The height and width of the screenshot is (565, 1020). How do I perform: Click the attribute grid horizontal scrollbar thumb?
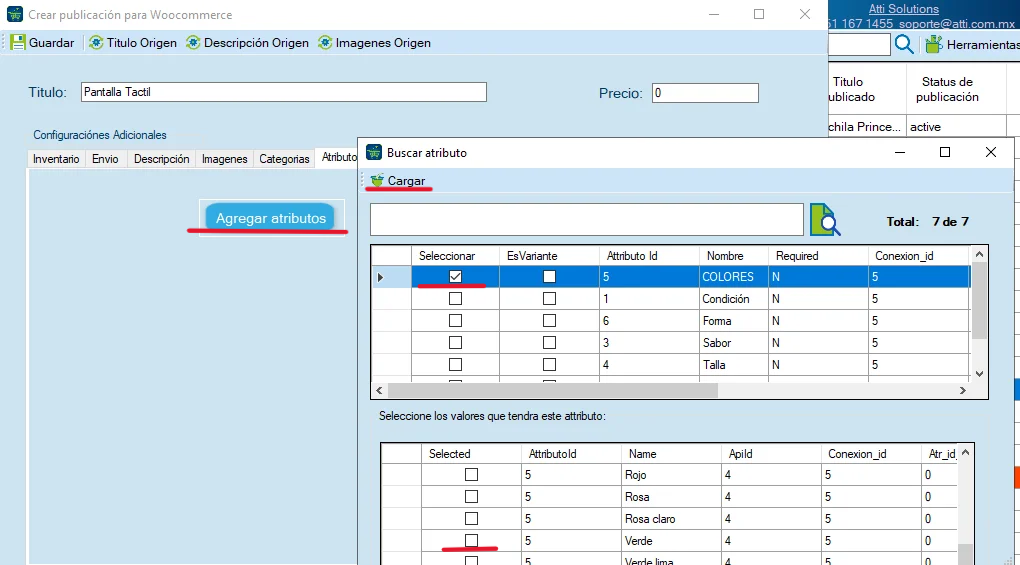click(x=553, y=391)
